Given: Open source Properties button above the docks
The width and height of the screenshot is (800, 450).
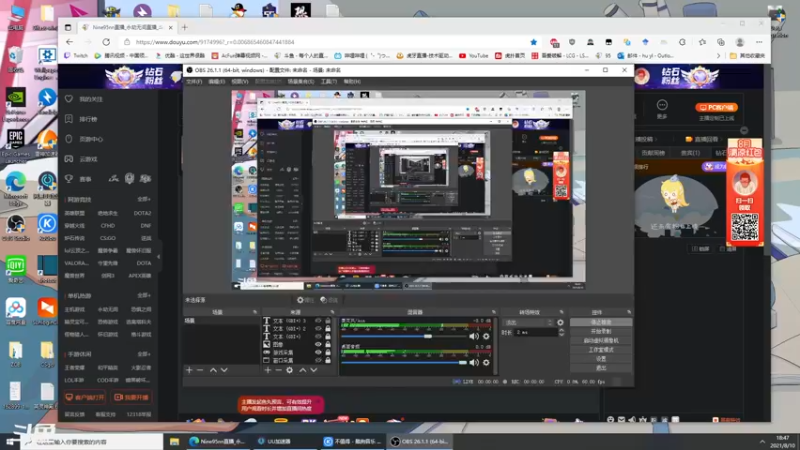Looking at the screenshot, I should [x=305, y=300].
